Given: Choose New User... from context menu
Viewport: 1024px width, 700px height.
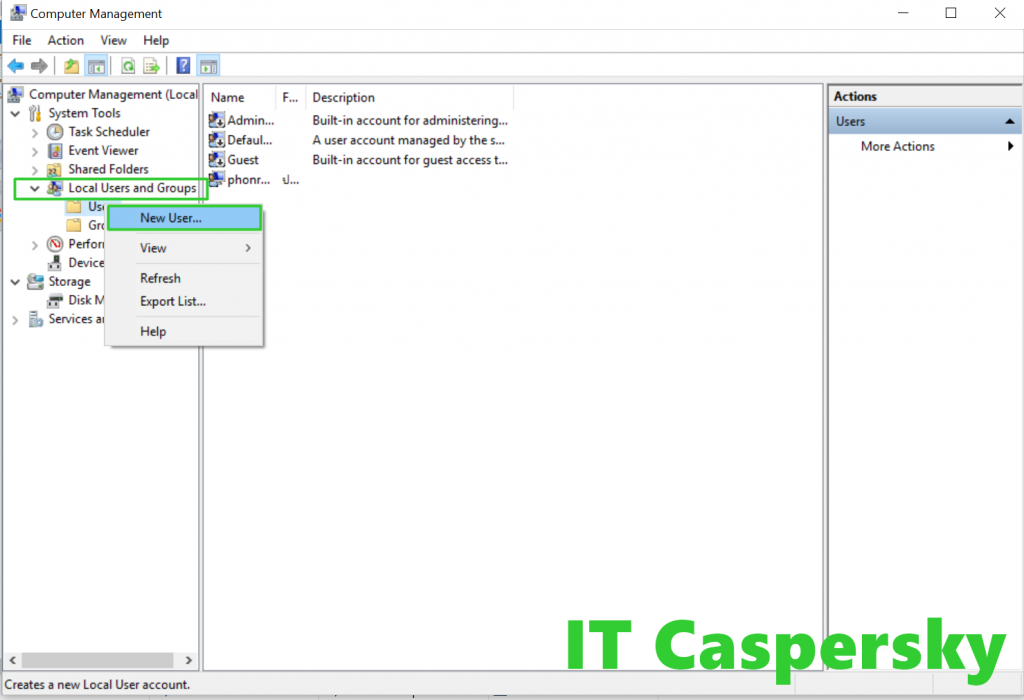Looking at the screenshot, I should click(x=185, y=218).
